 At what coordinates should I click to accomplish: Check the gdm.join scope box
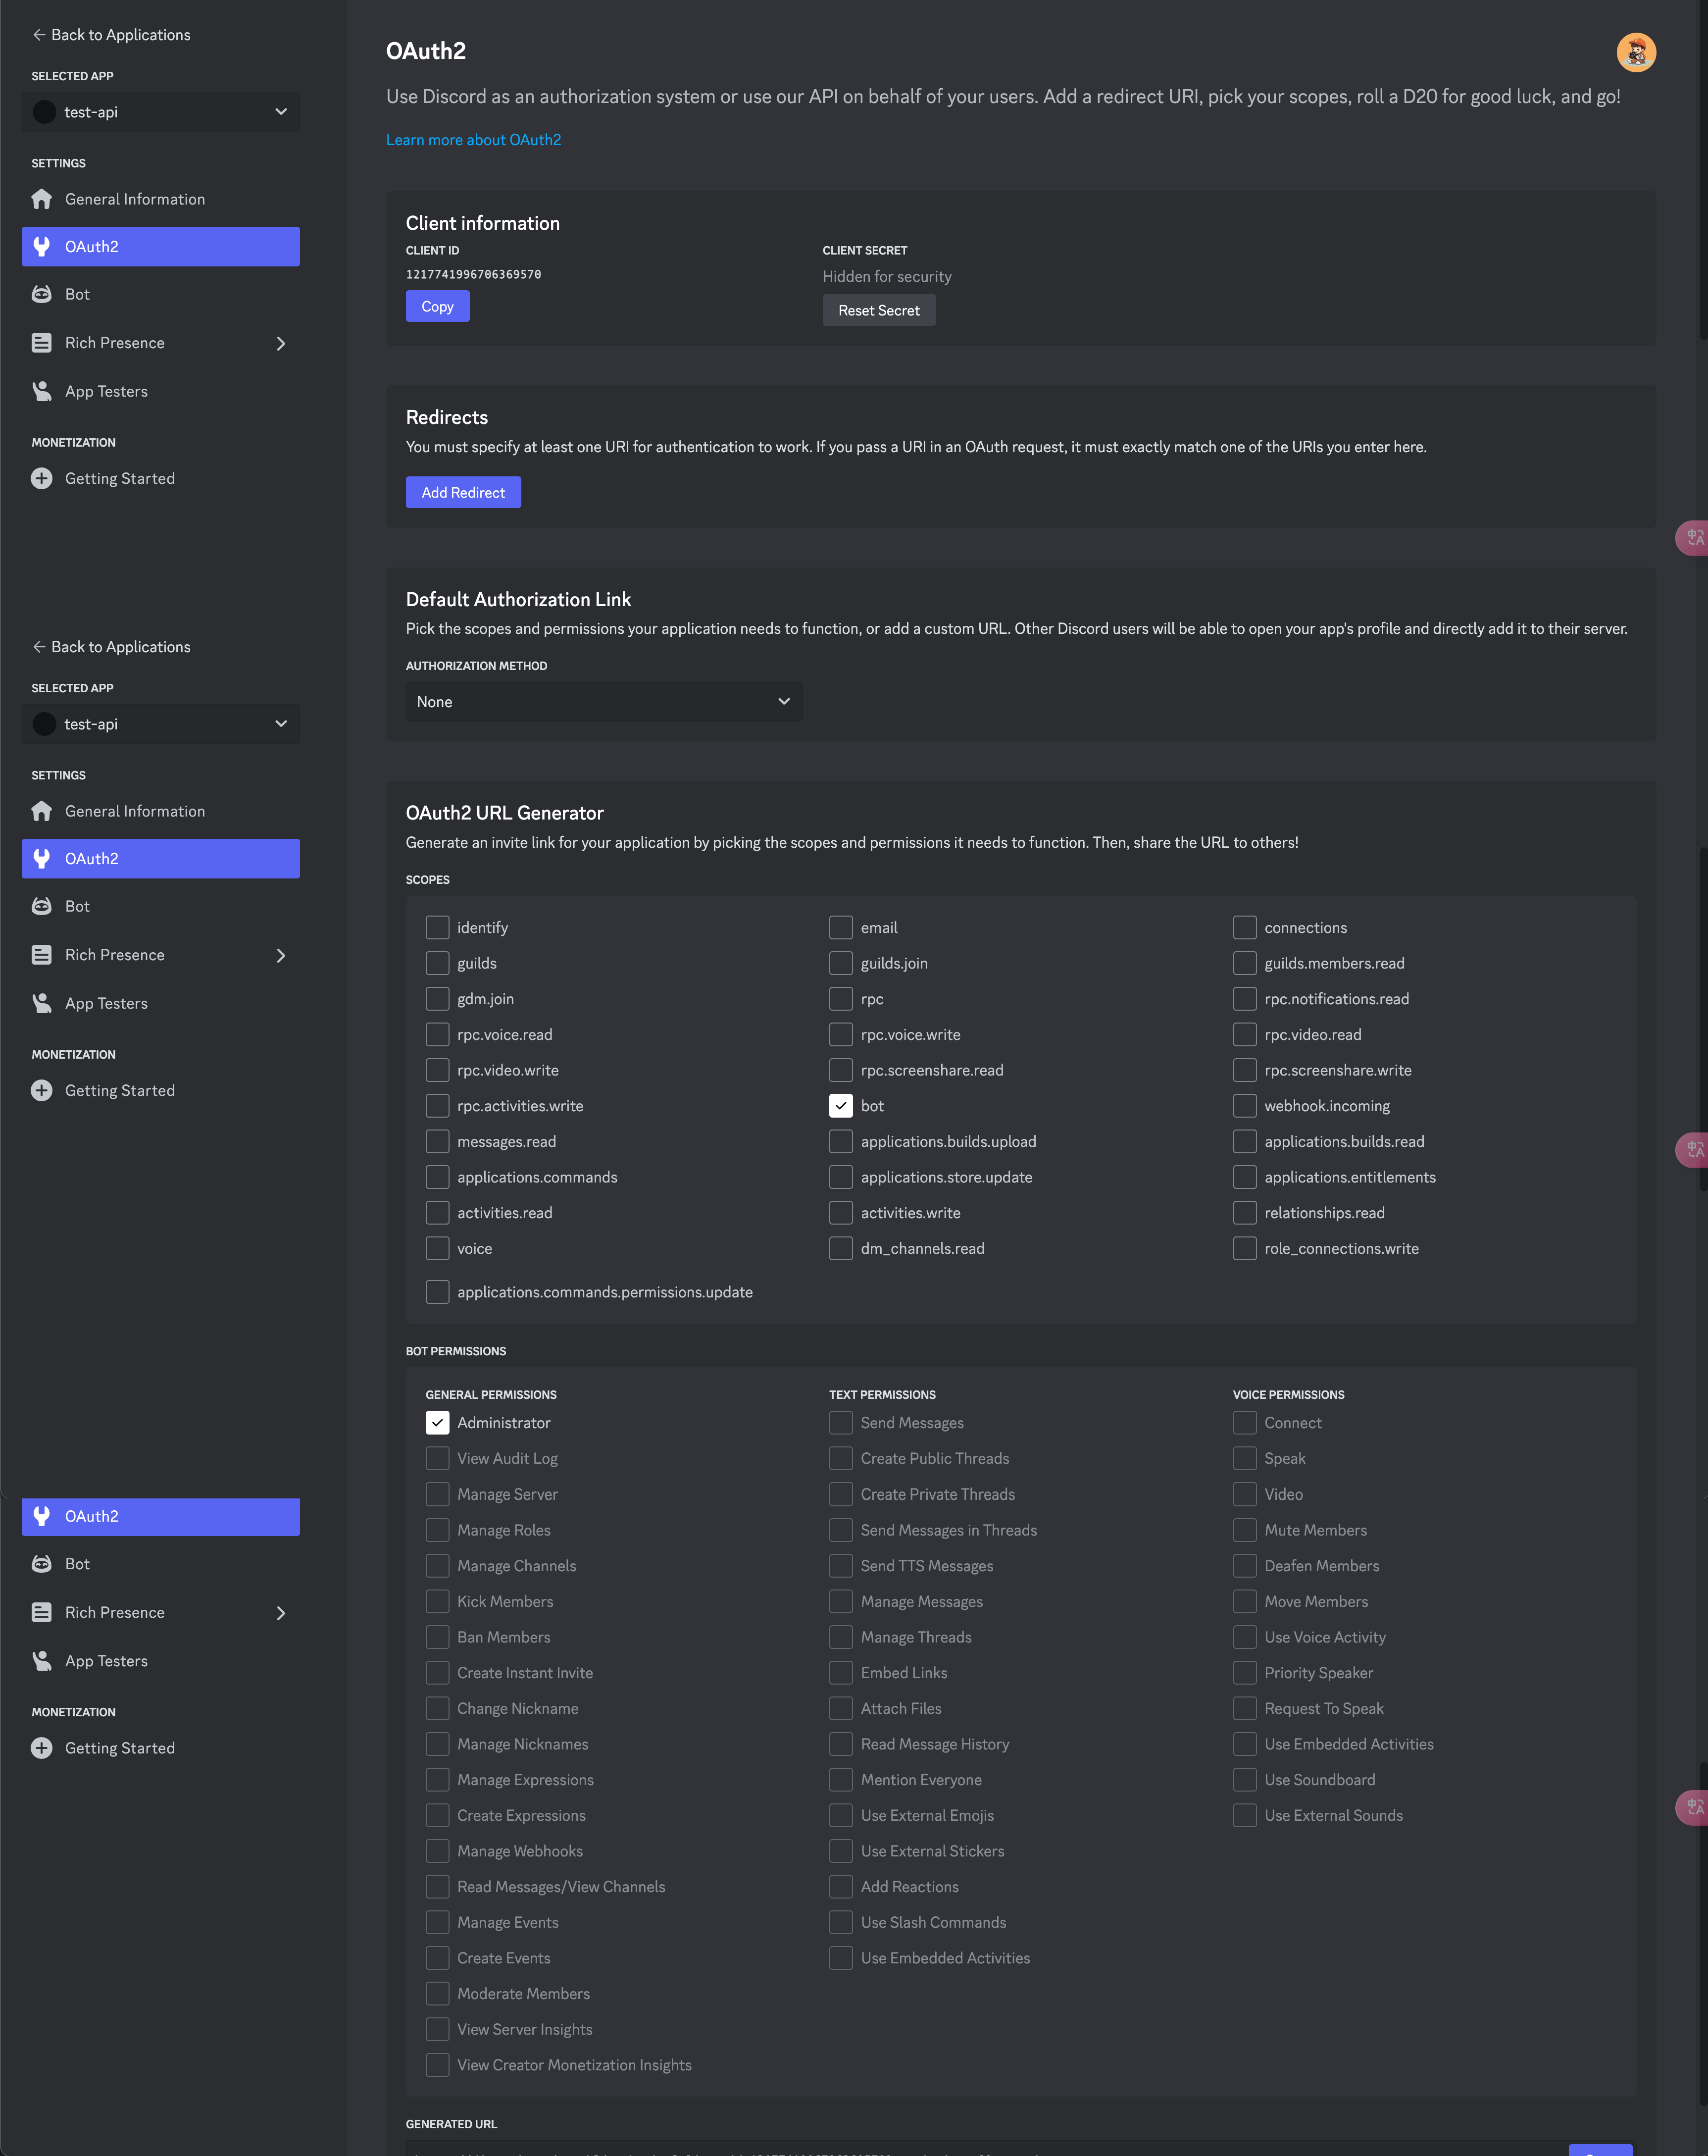click(x=437, y=999)
